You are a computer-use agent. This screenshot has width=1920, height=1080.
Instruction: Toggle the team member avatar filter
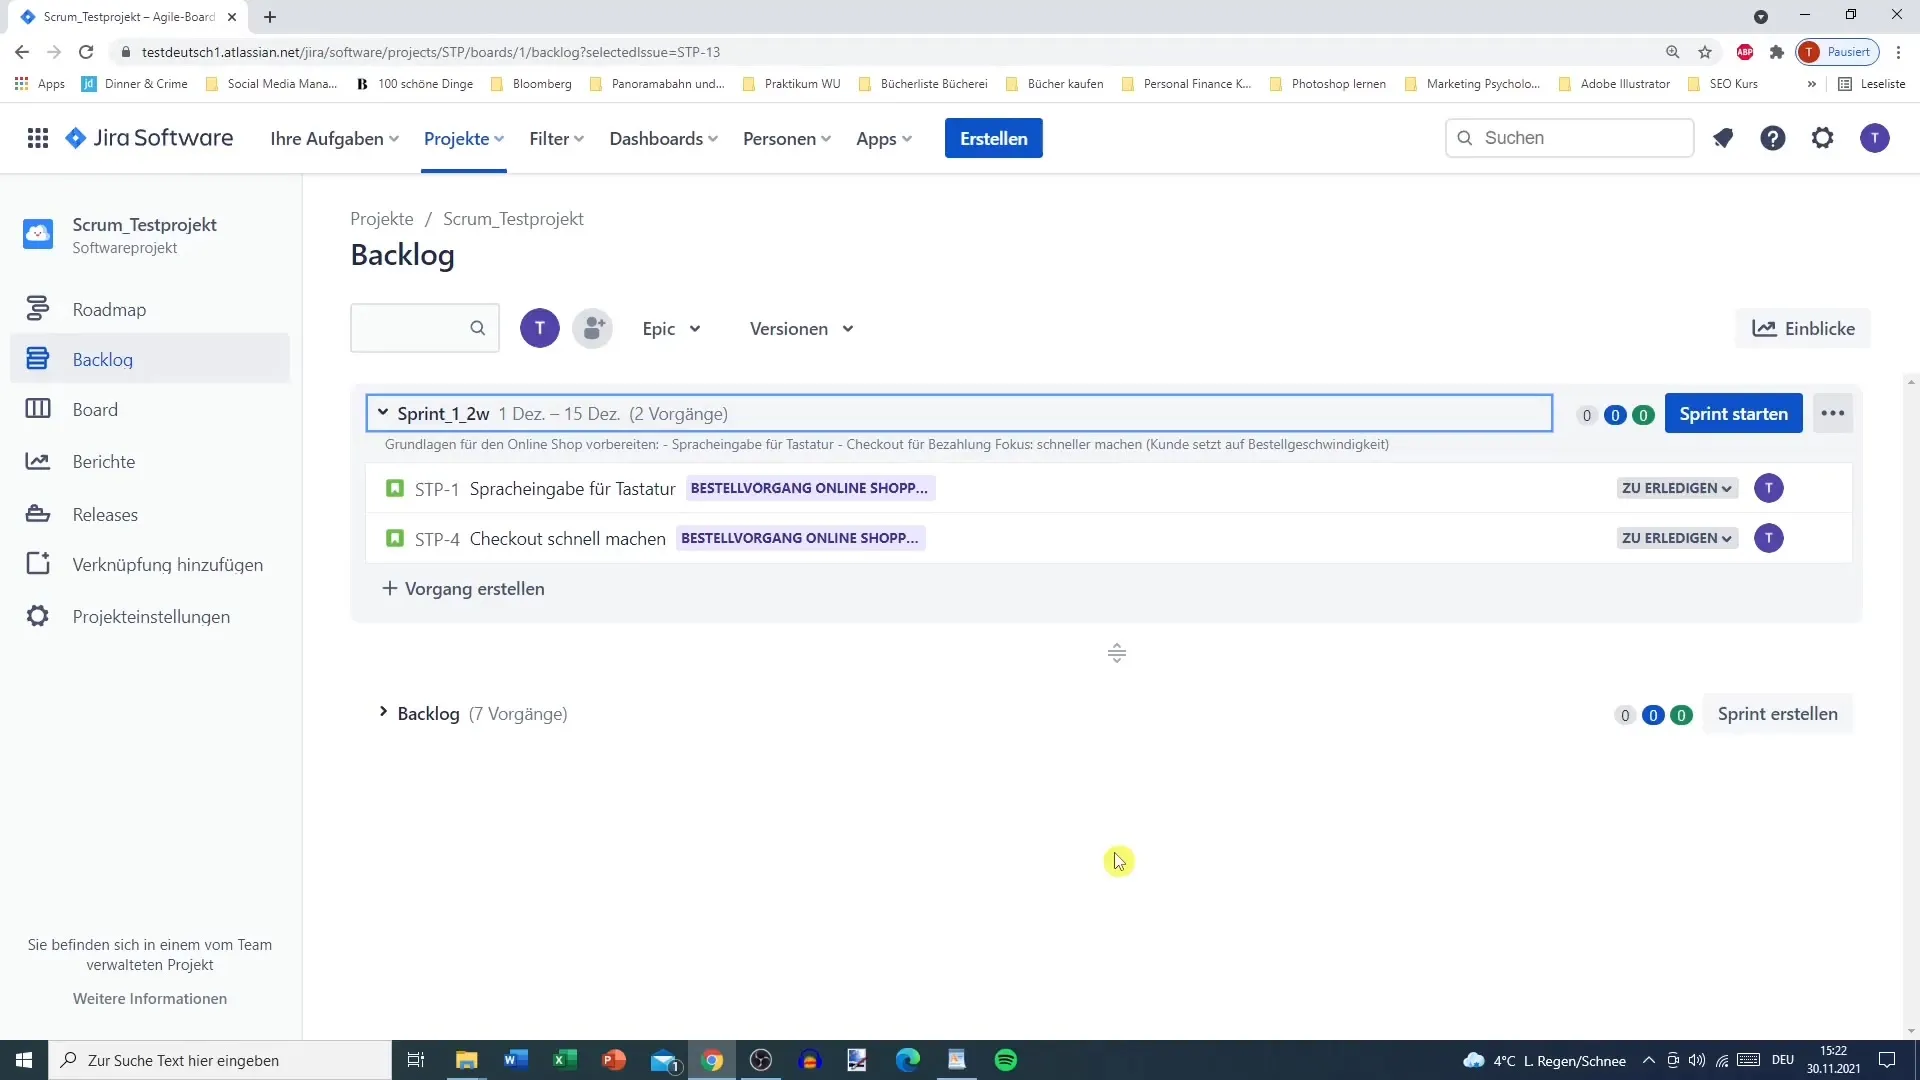(539, 328)
